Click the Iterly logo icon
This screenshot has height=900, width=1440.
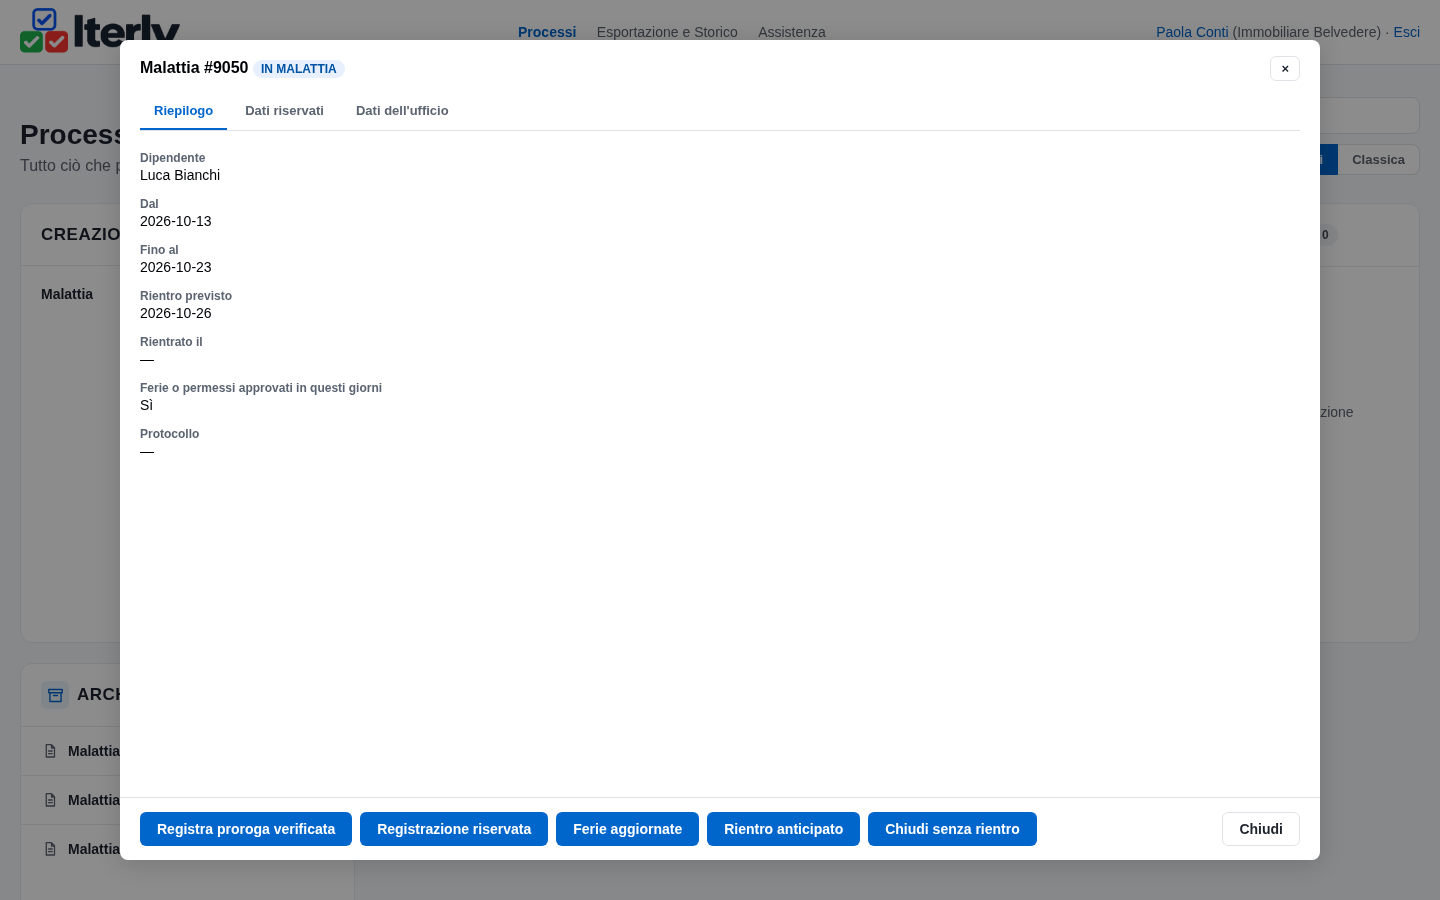coord(44,30)
